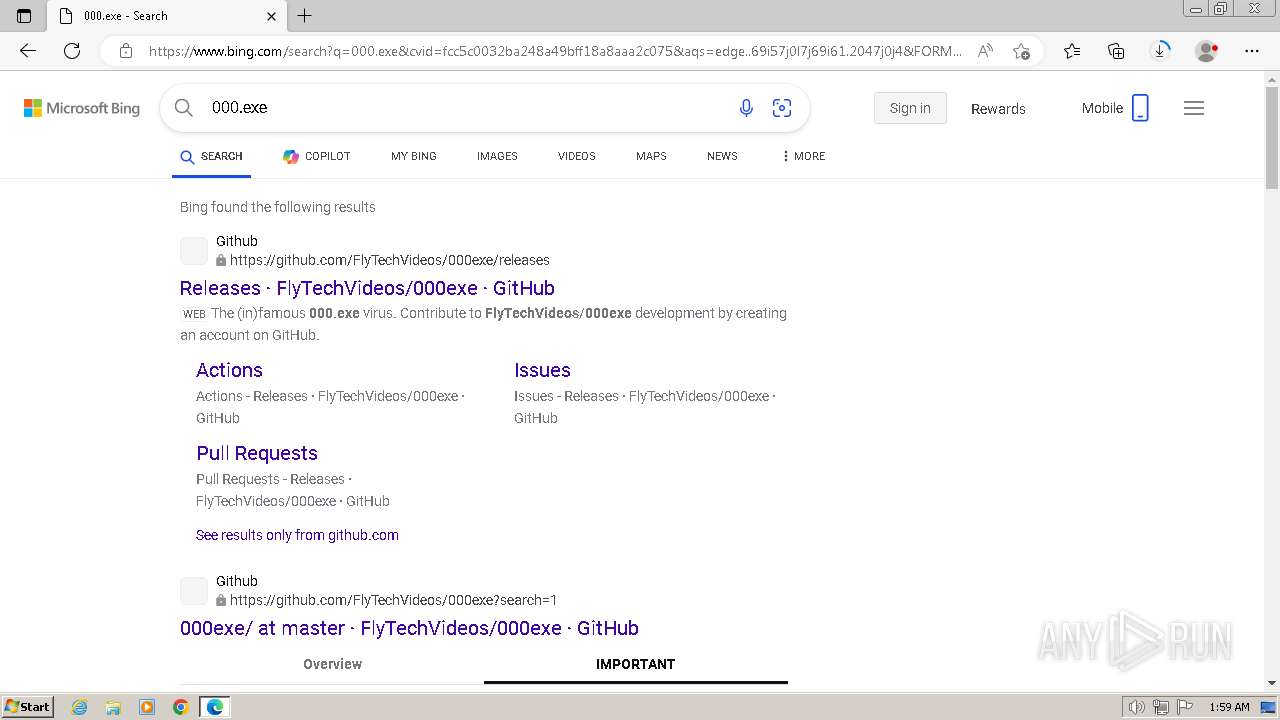
Task: Open the Rewards link
Action: (998, 108)
